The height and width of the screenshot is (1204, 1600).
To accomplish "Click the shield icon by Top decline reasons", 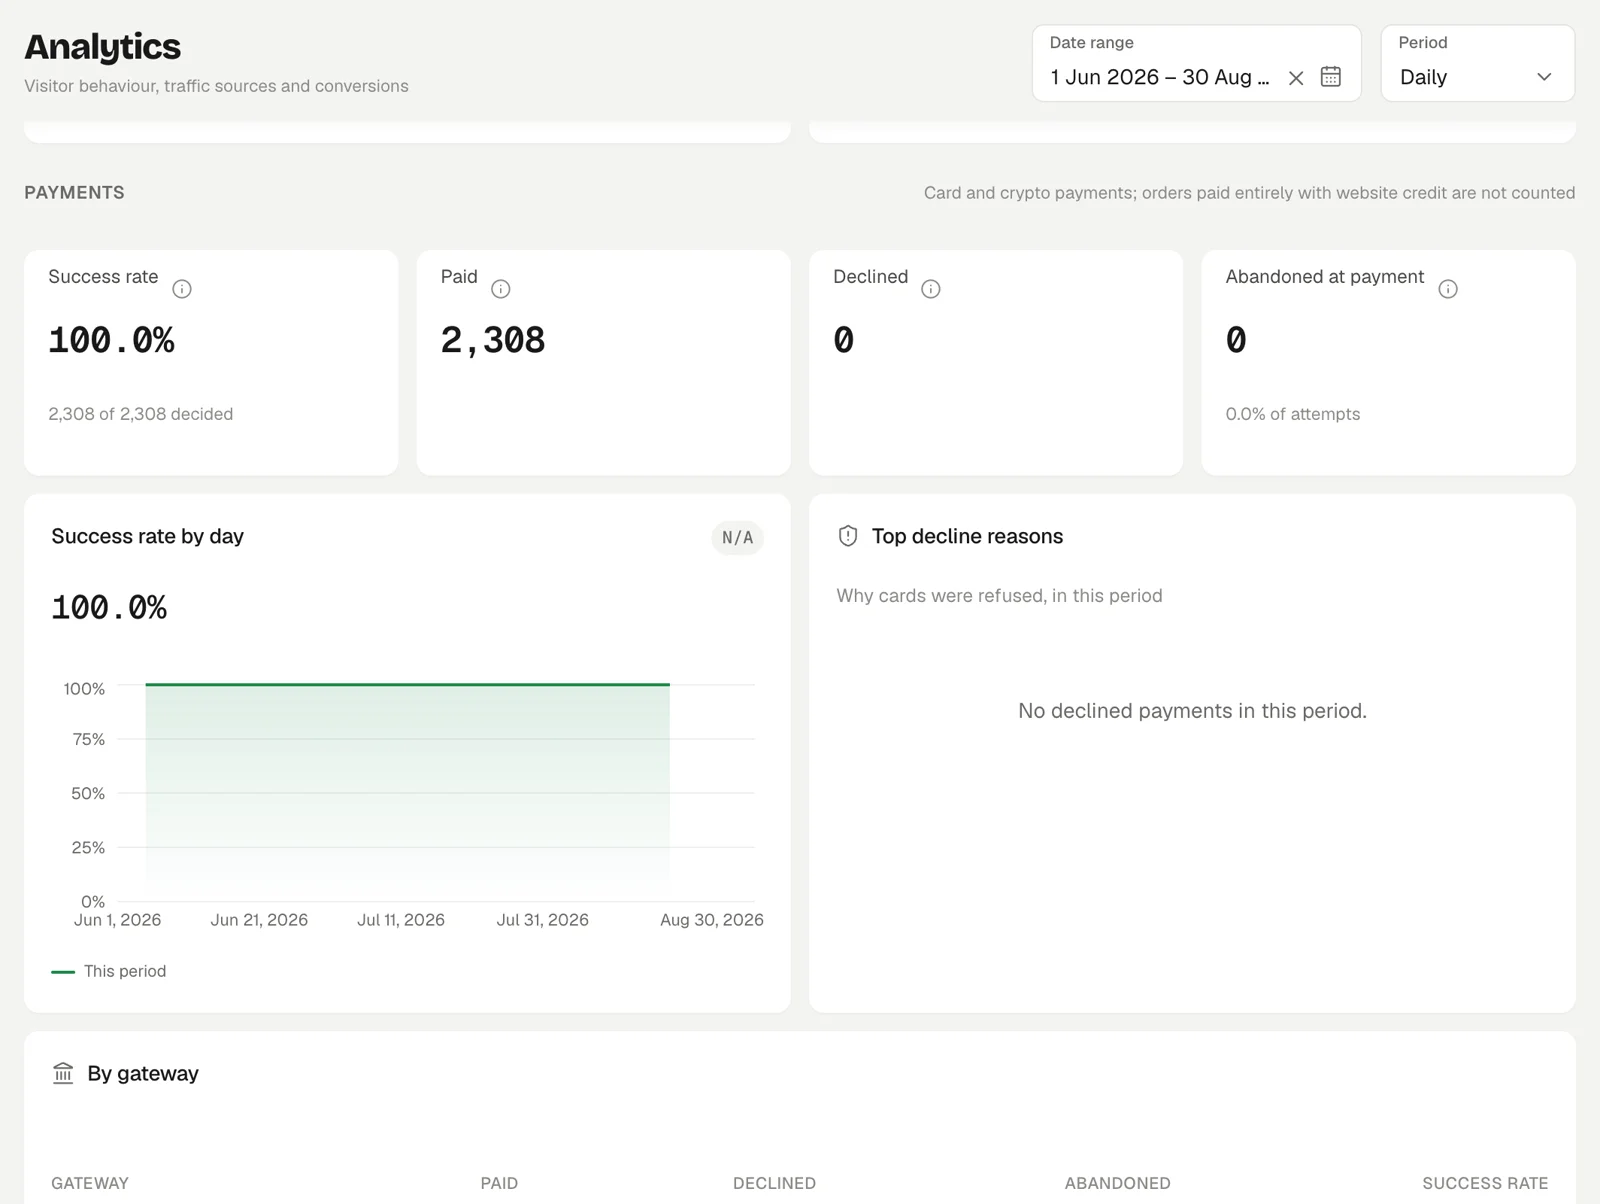I will coord(848,536).
